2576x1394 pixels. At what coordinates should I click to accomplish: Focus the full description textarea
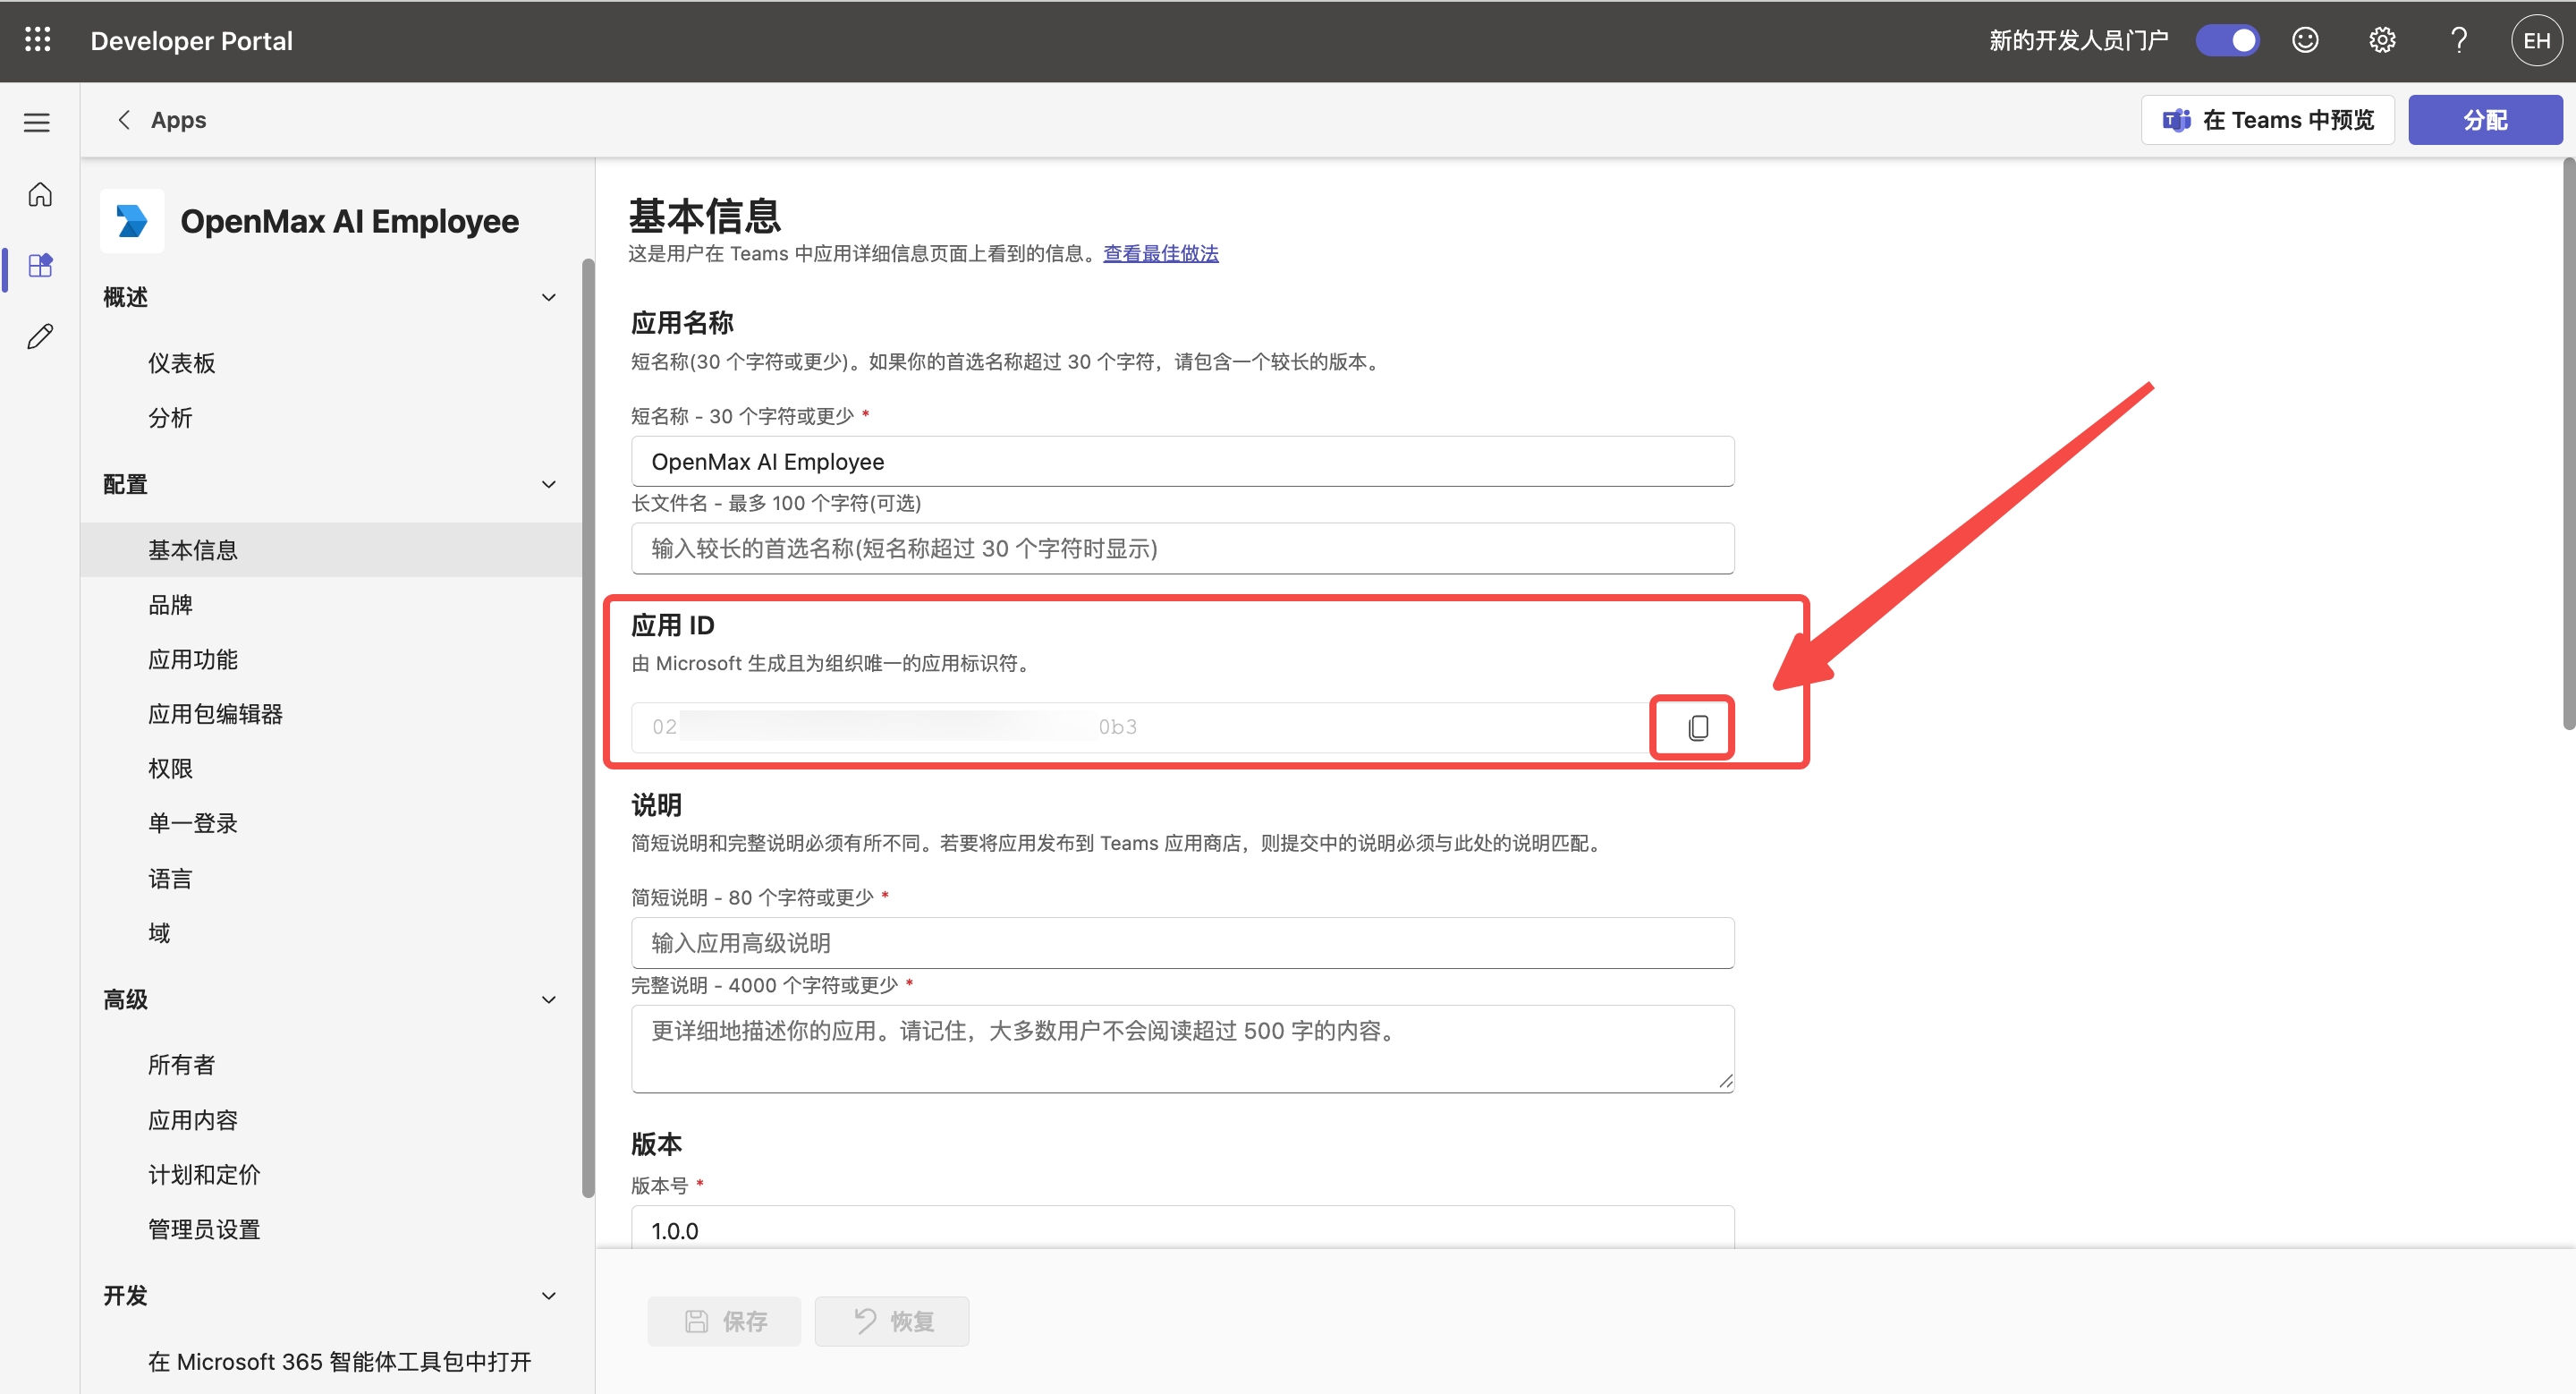pyautogui.click(x=1182, y=1049)
